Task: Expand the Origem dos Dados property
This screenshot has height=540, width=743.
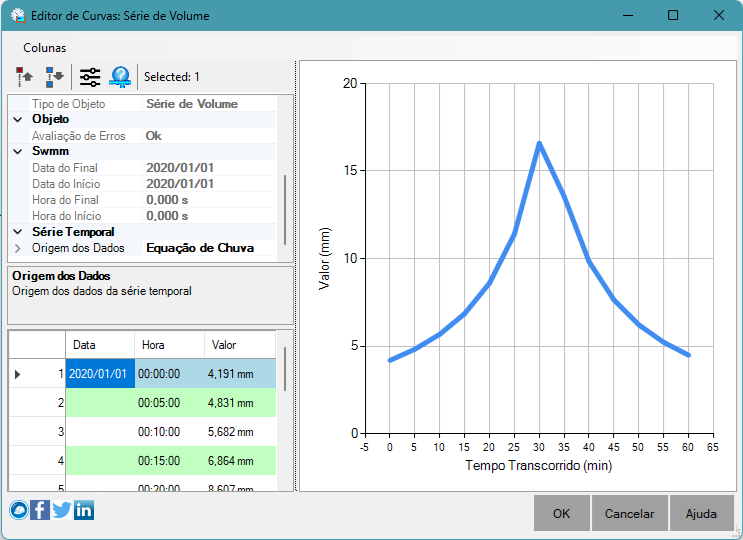Action: [x=18, y=248]
